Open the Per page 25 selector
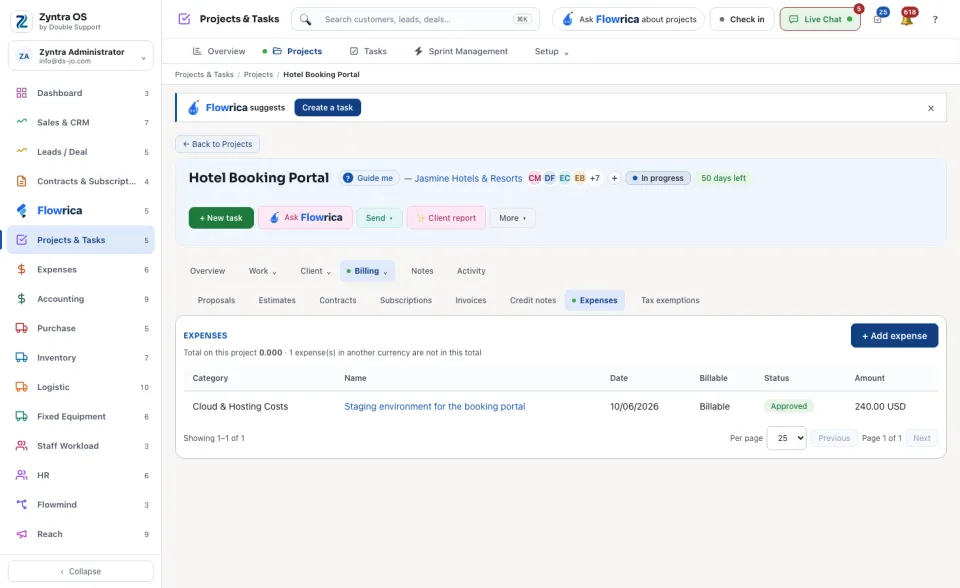This screenshot has width=960, height=588. click(786, 438)
